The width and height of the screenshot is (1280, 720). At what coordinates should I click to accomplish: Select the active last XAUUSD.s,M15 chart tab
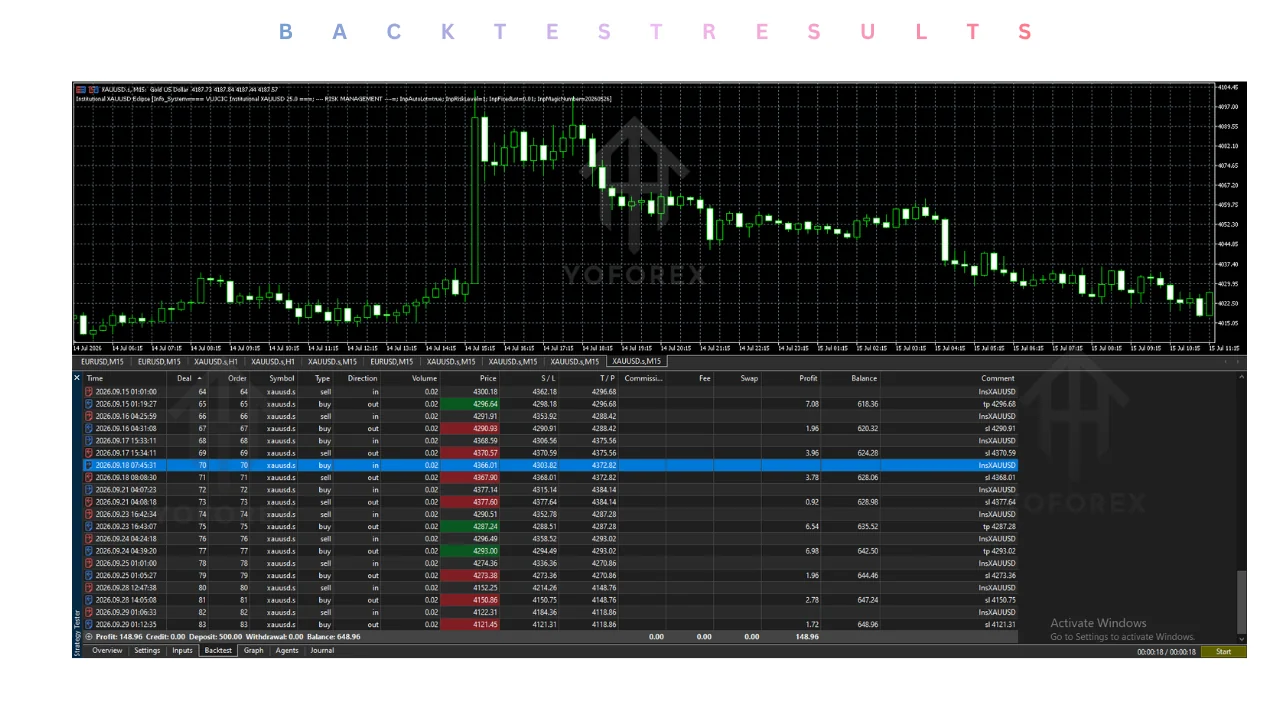636,361
